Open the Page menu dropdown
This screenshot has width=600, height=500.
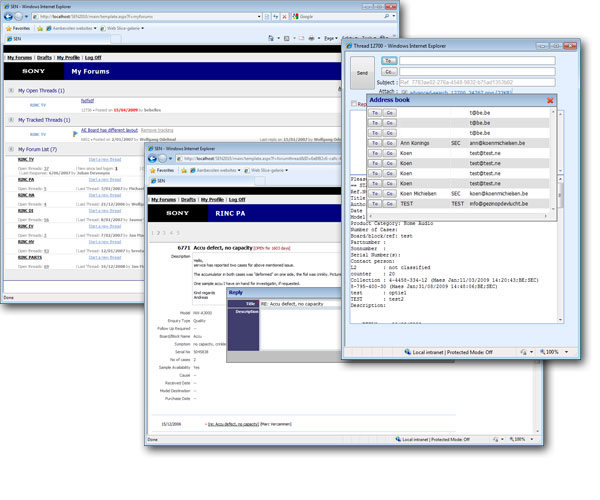coord(331,38)
